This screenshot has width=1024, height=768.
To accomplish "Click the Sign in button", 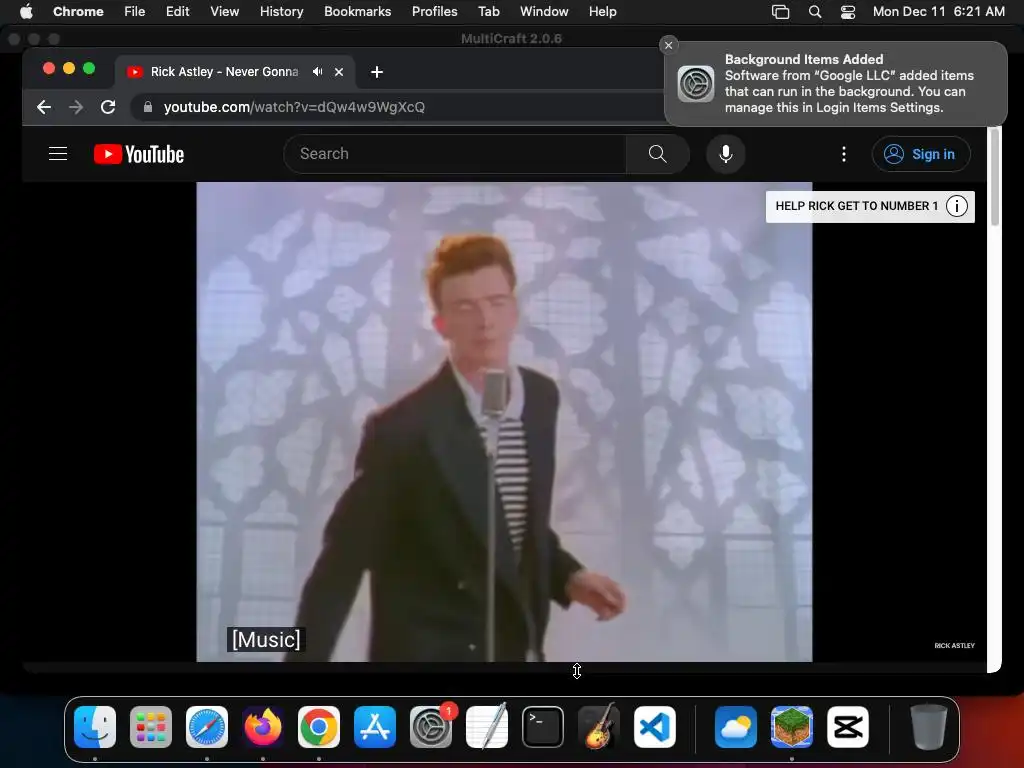I will [921, 154].
